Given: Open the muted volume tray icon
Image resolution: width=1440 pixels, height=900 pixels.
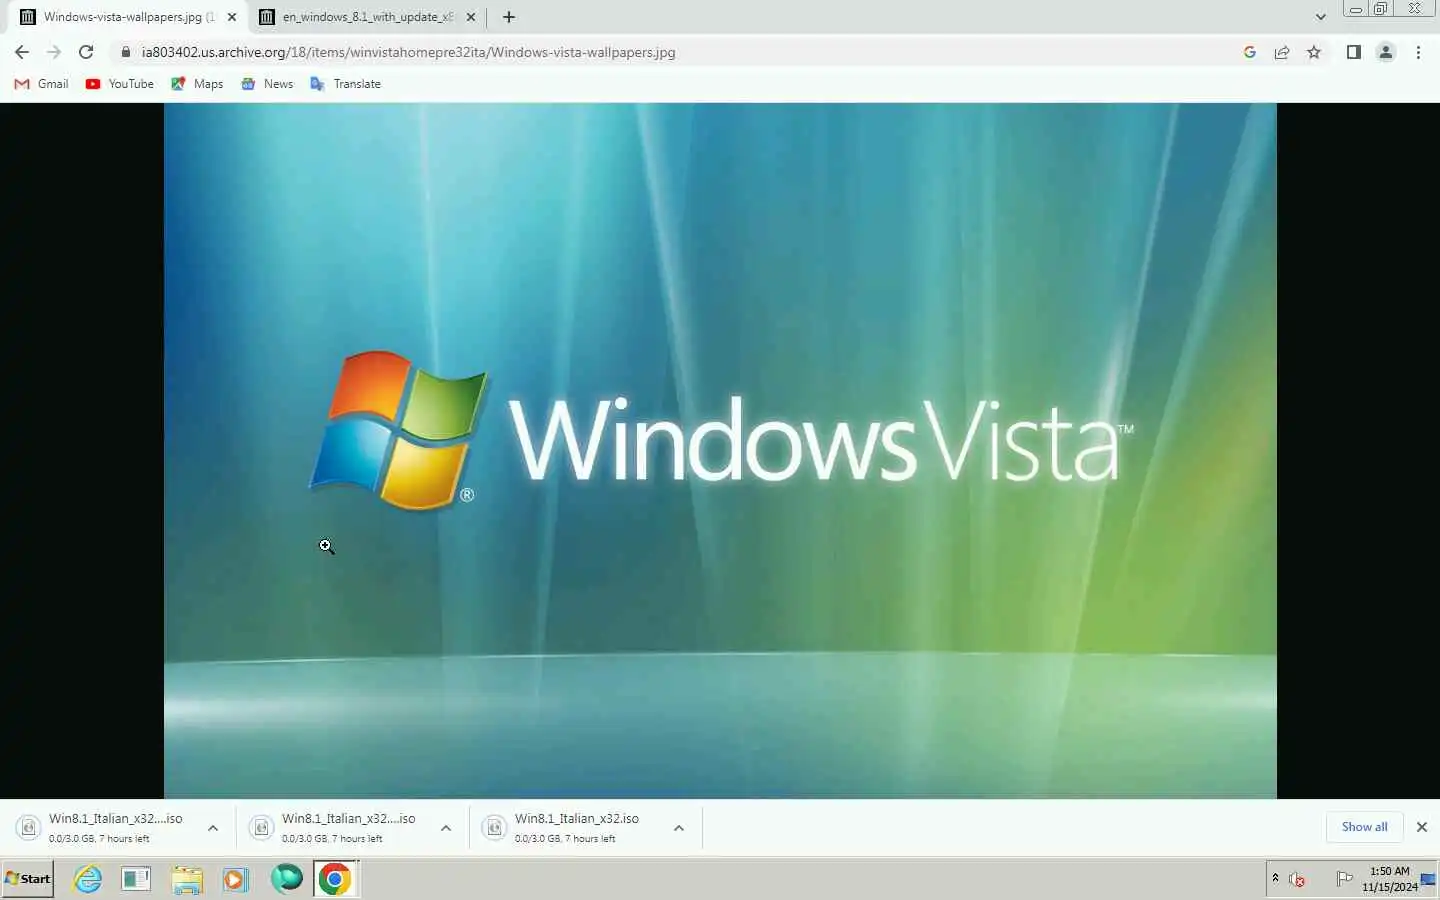Looking at the screenshot, I should (x=1297, y=879).
